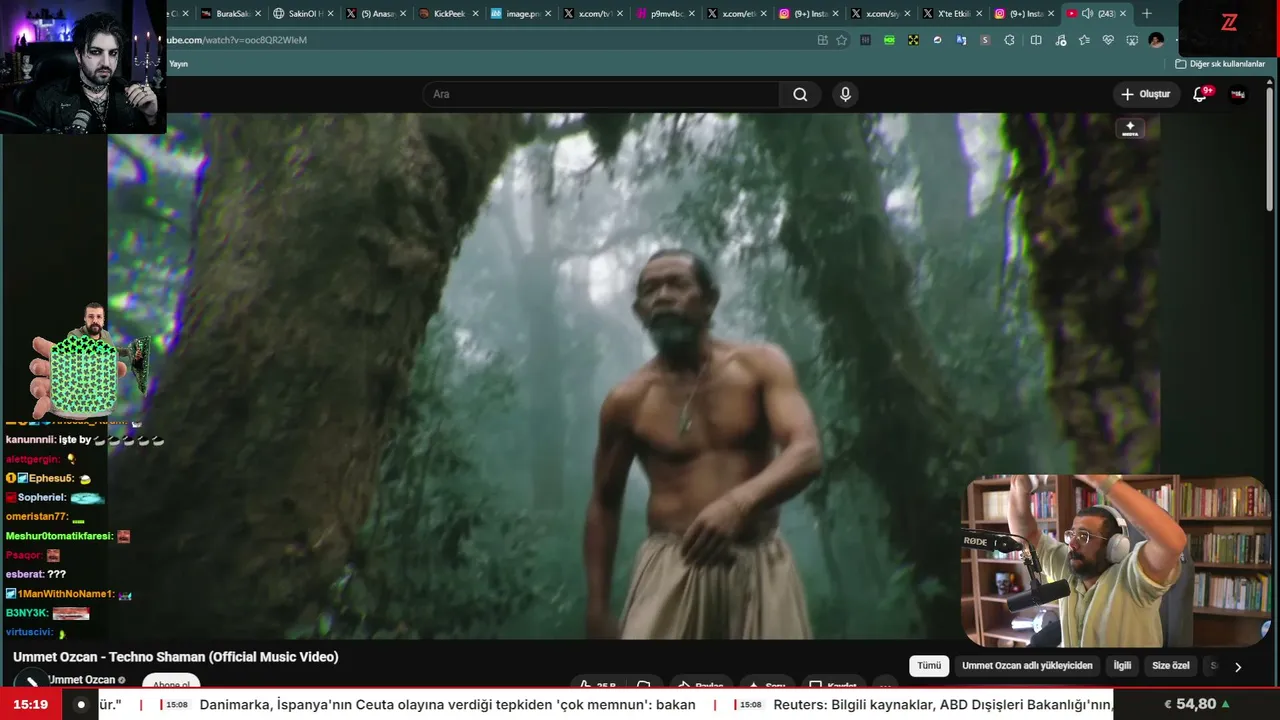Switch to the SakinOl tab
Screen dimensions: 1280x720
point(305,14)
